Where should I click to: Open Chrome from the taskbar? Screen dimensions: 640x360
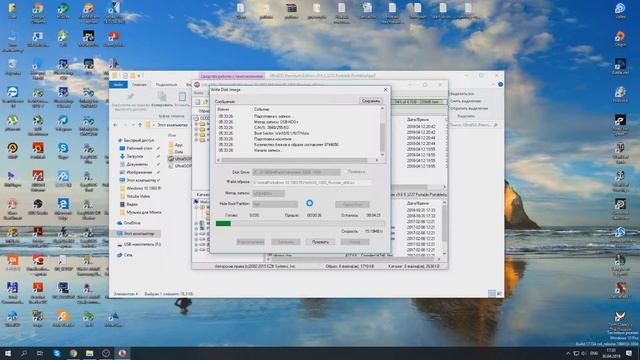[73, 353]
